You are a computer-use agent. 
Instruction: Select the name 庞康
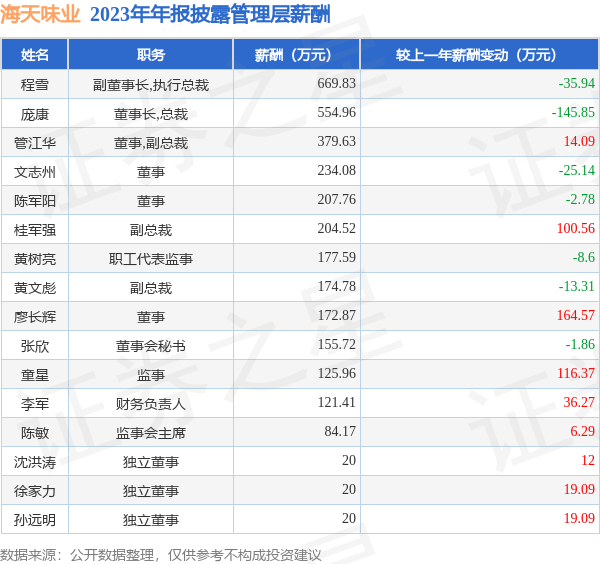tap(35, 114)
